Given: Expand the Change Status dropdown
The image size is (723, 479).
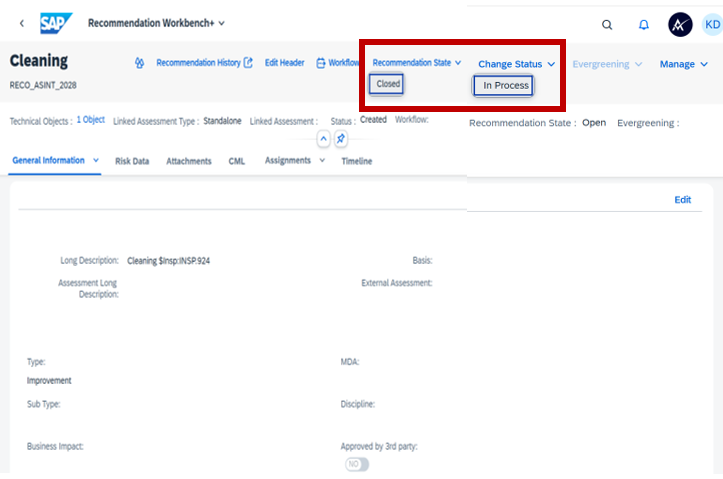Looking at the screenshot, I should [516, 64].
